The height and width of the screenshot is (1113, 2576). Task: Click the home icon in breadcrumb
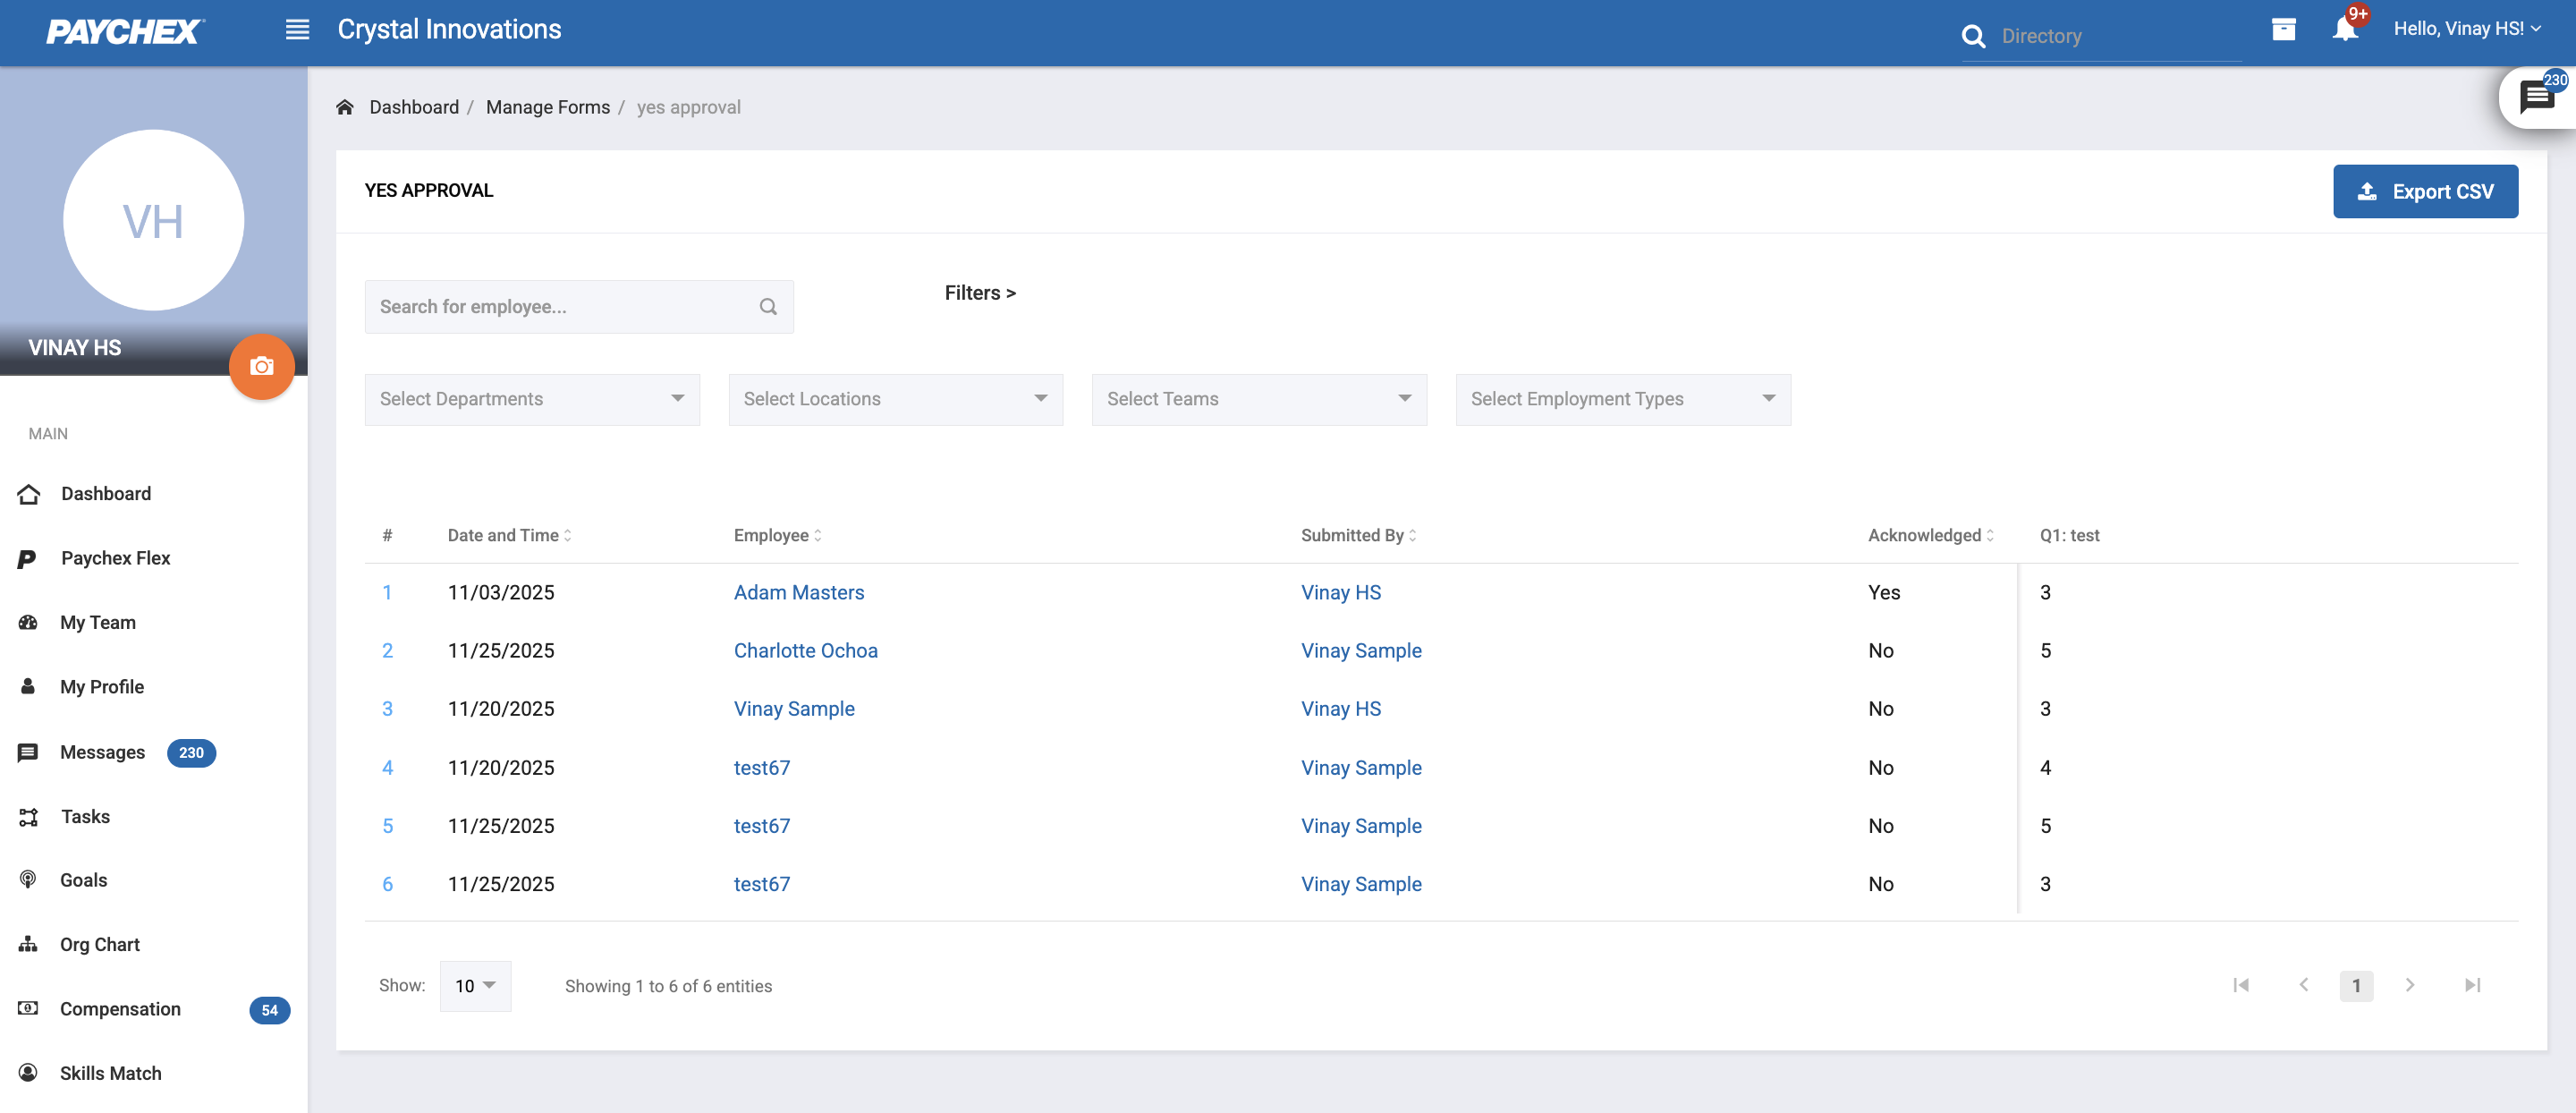(x=345, y=107)
